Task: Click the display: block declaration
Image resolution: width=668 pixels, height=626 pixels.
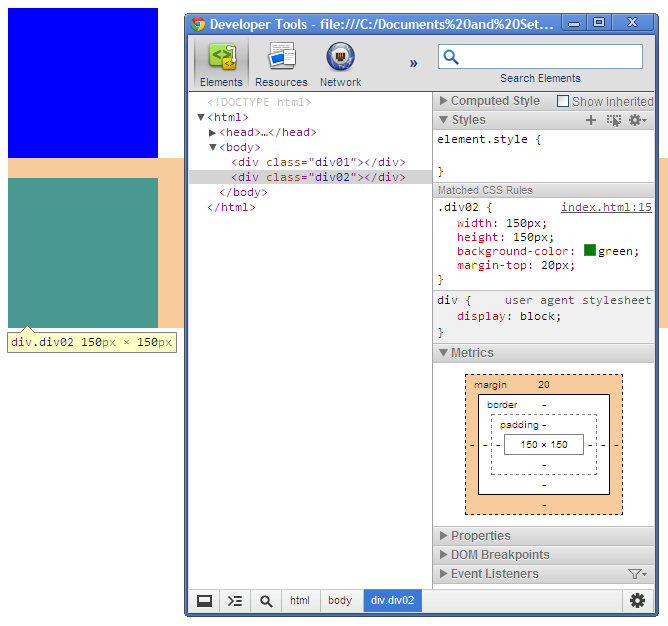Action: coord(509,316)
